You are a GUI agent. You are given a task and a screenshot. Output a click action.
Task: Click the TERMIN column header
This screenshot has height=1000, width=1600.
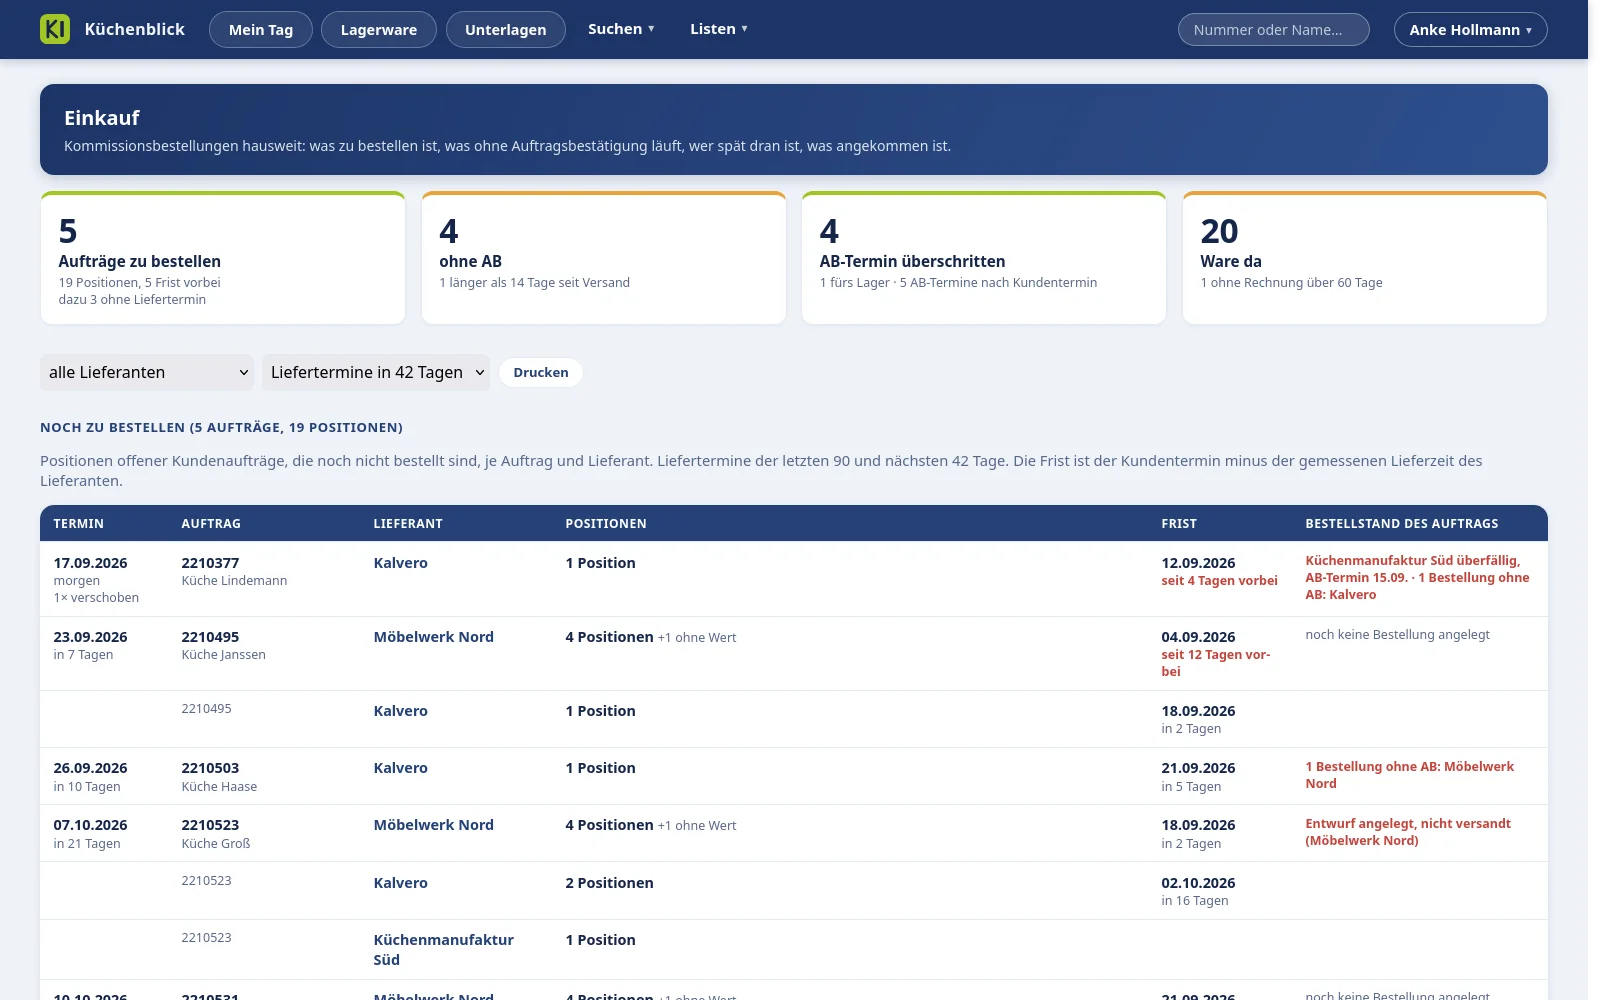click(78, 523)
